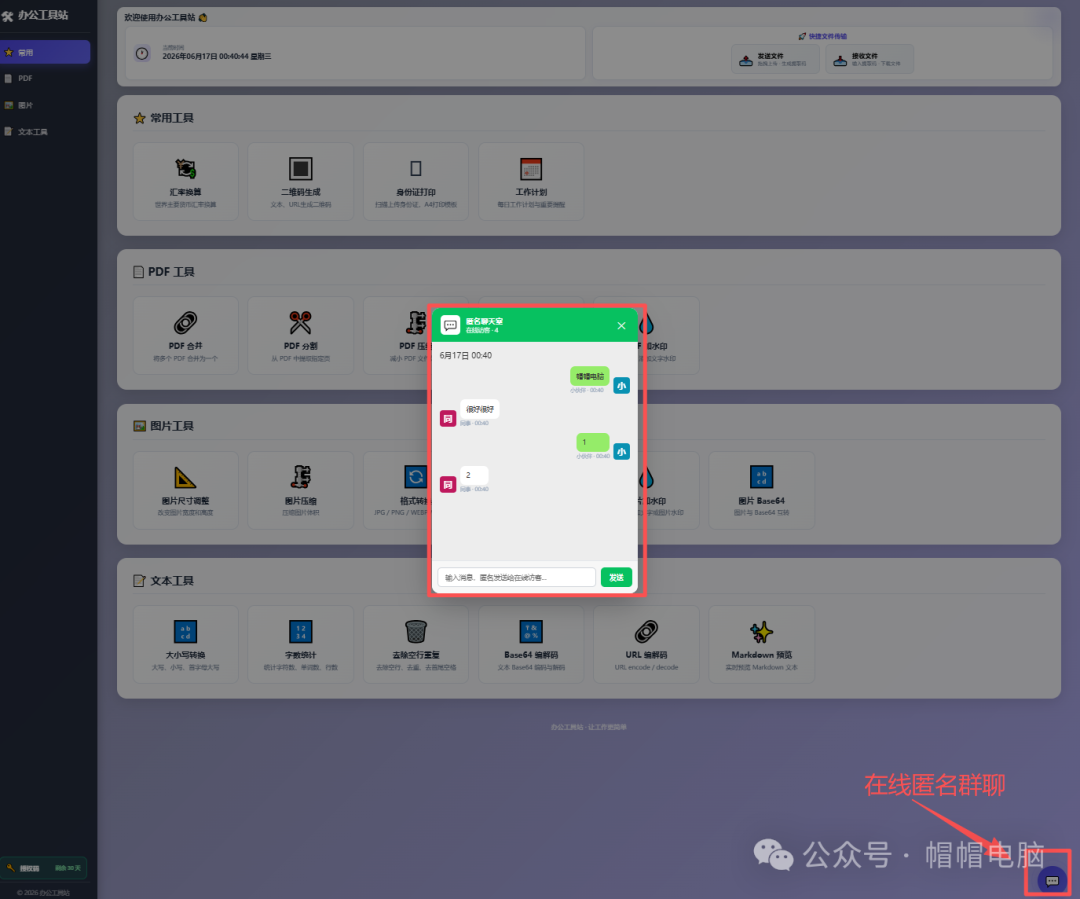Click the white message bubble reading 2
The width and height of the screenshot is (1080, 899).
474,475
